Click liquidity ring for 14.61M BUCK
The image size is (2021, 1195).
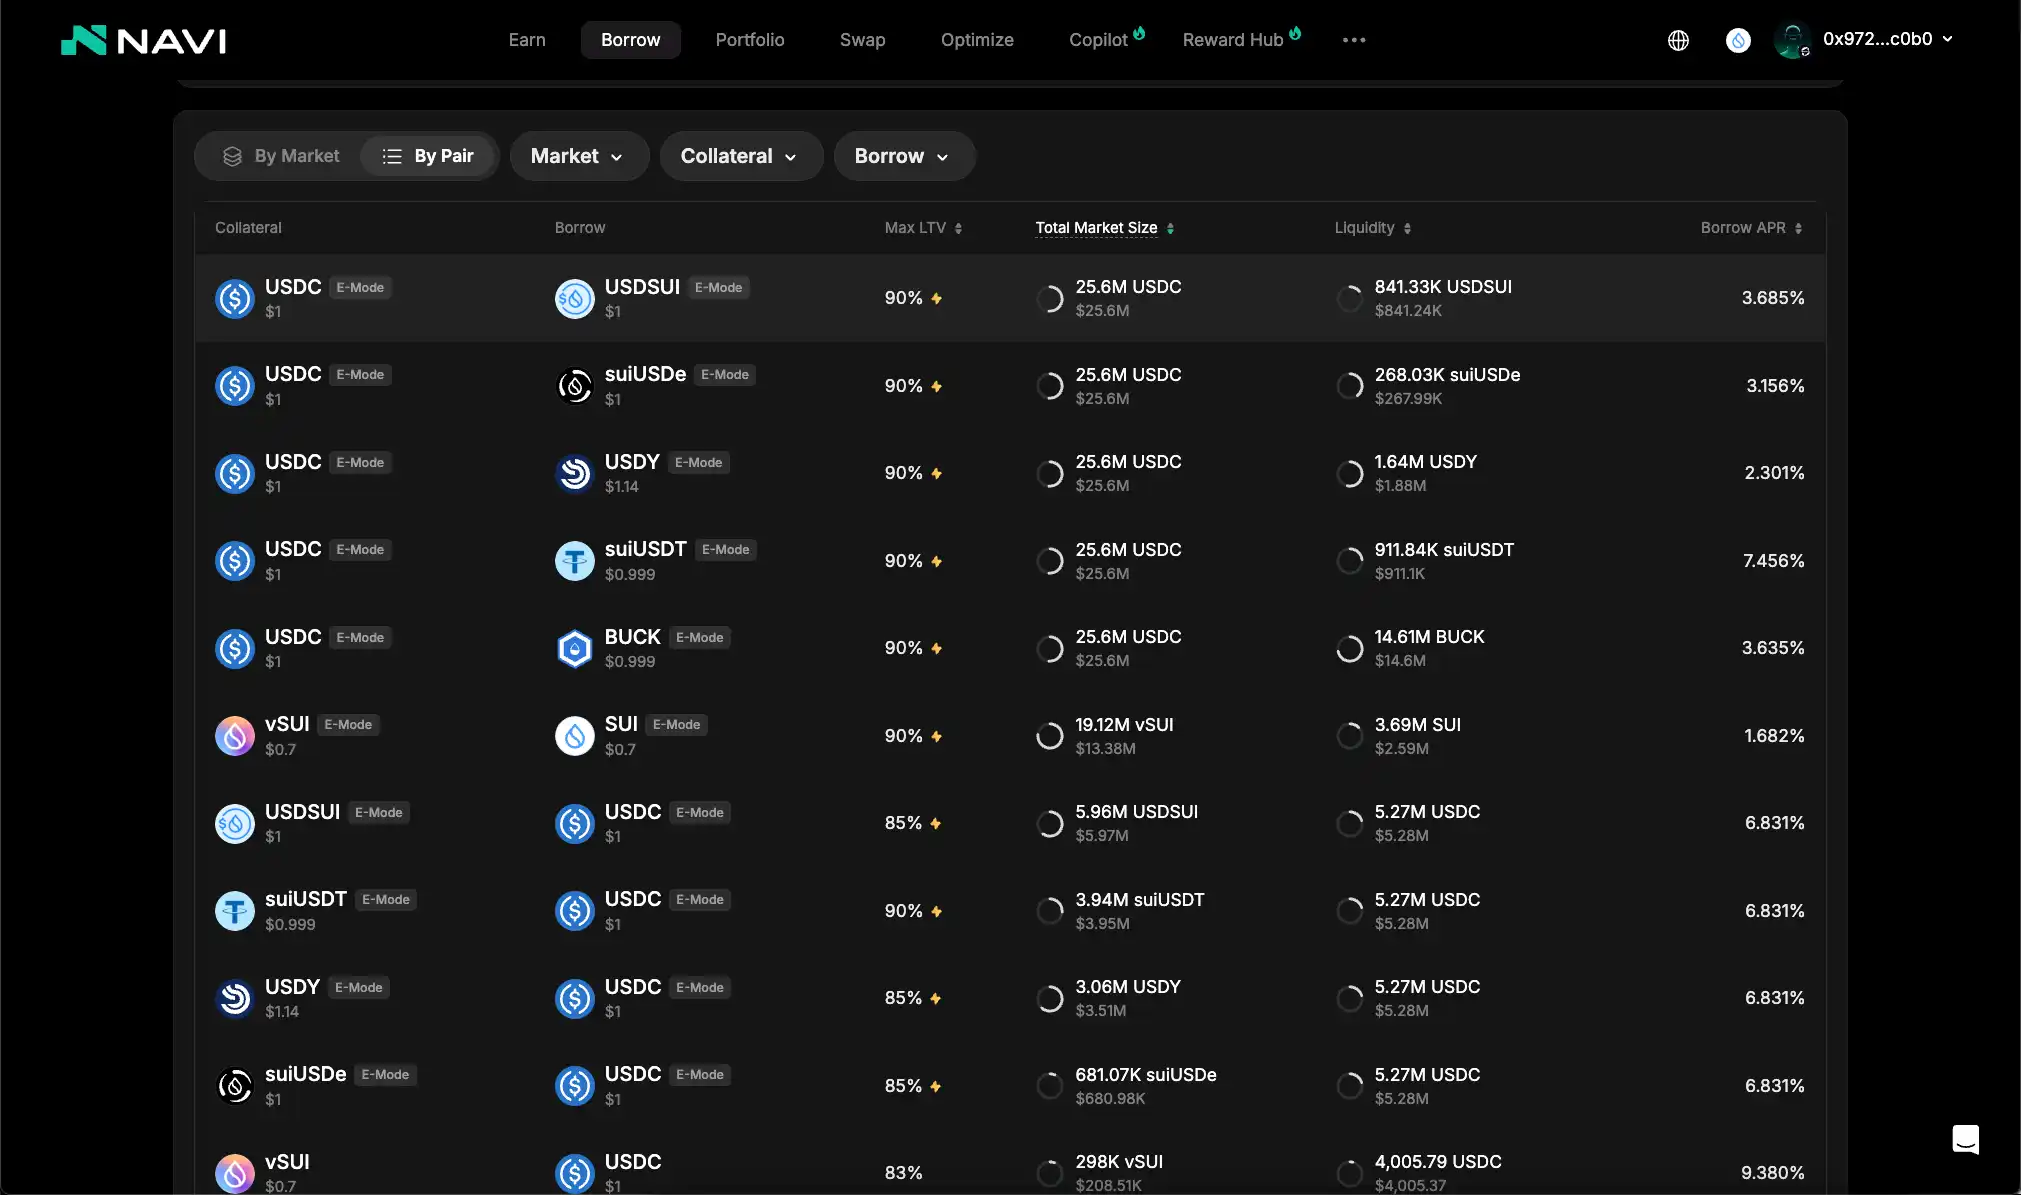click(1349, 648)
